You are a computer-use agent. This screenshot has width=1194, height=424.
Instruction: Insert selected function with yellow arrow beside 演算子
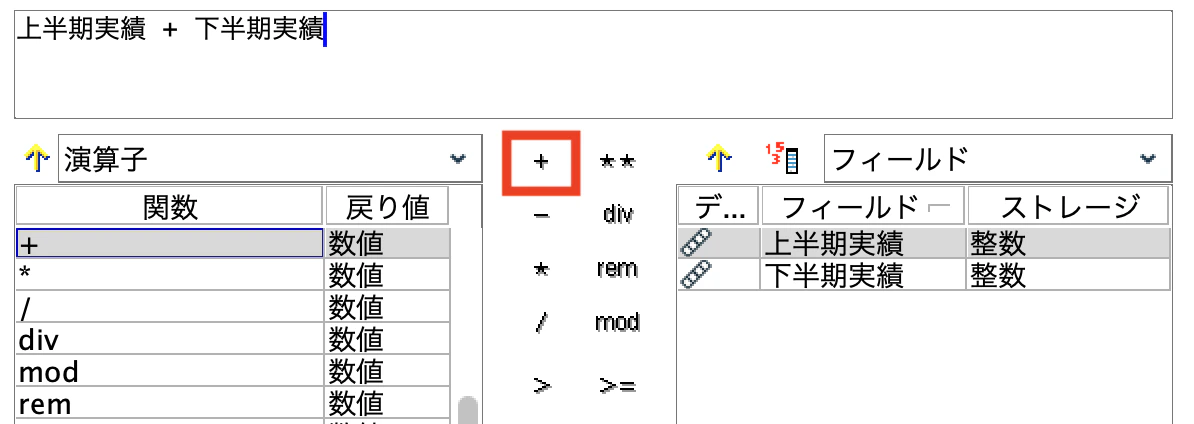tap(37, 158)
